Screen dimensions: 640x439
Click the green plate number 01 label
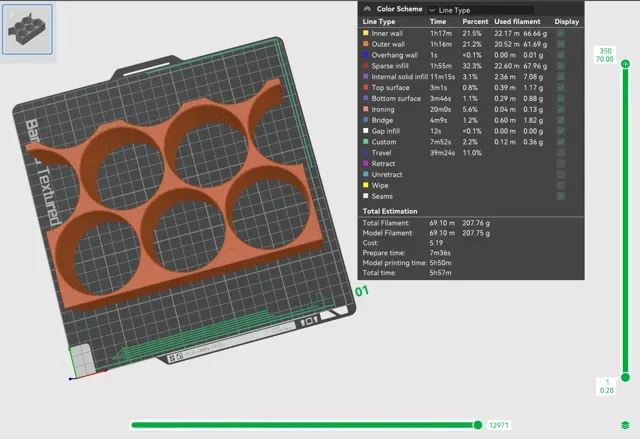362,291
